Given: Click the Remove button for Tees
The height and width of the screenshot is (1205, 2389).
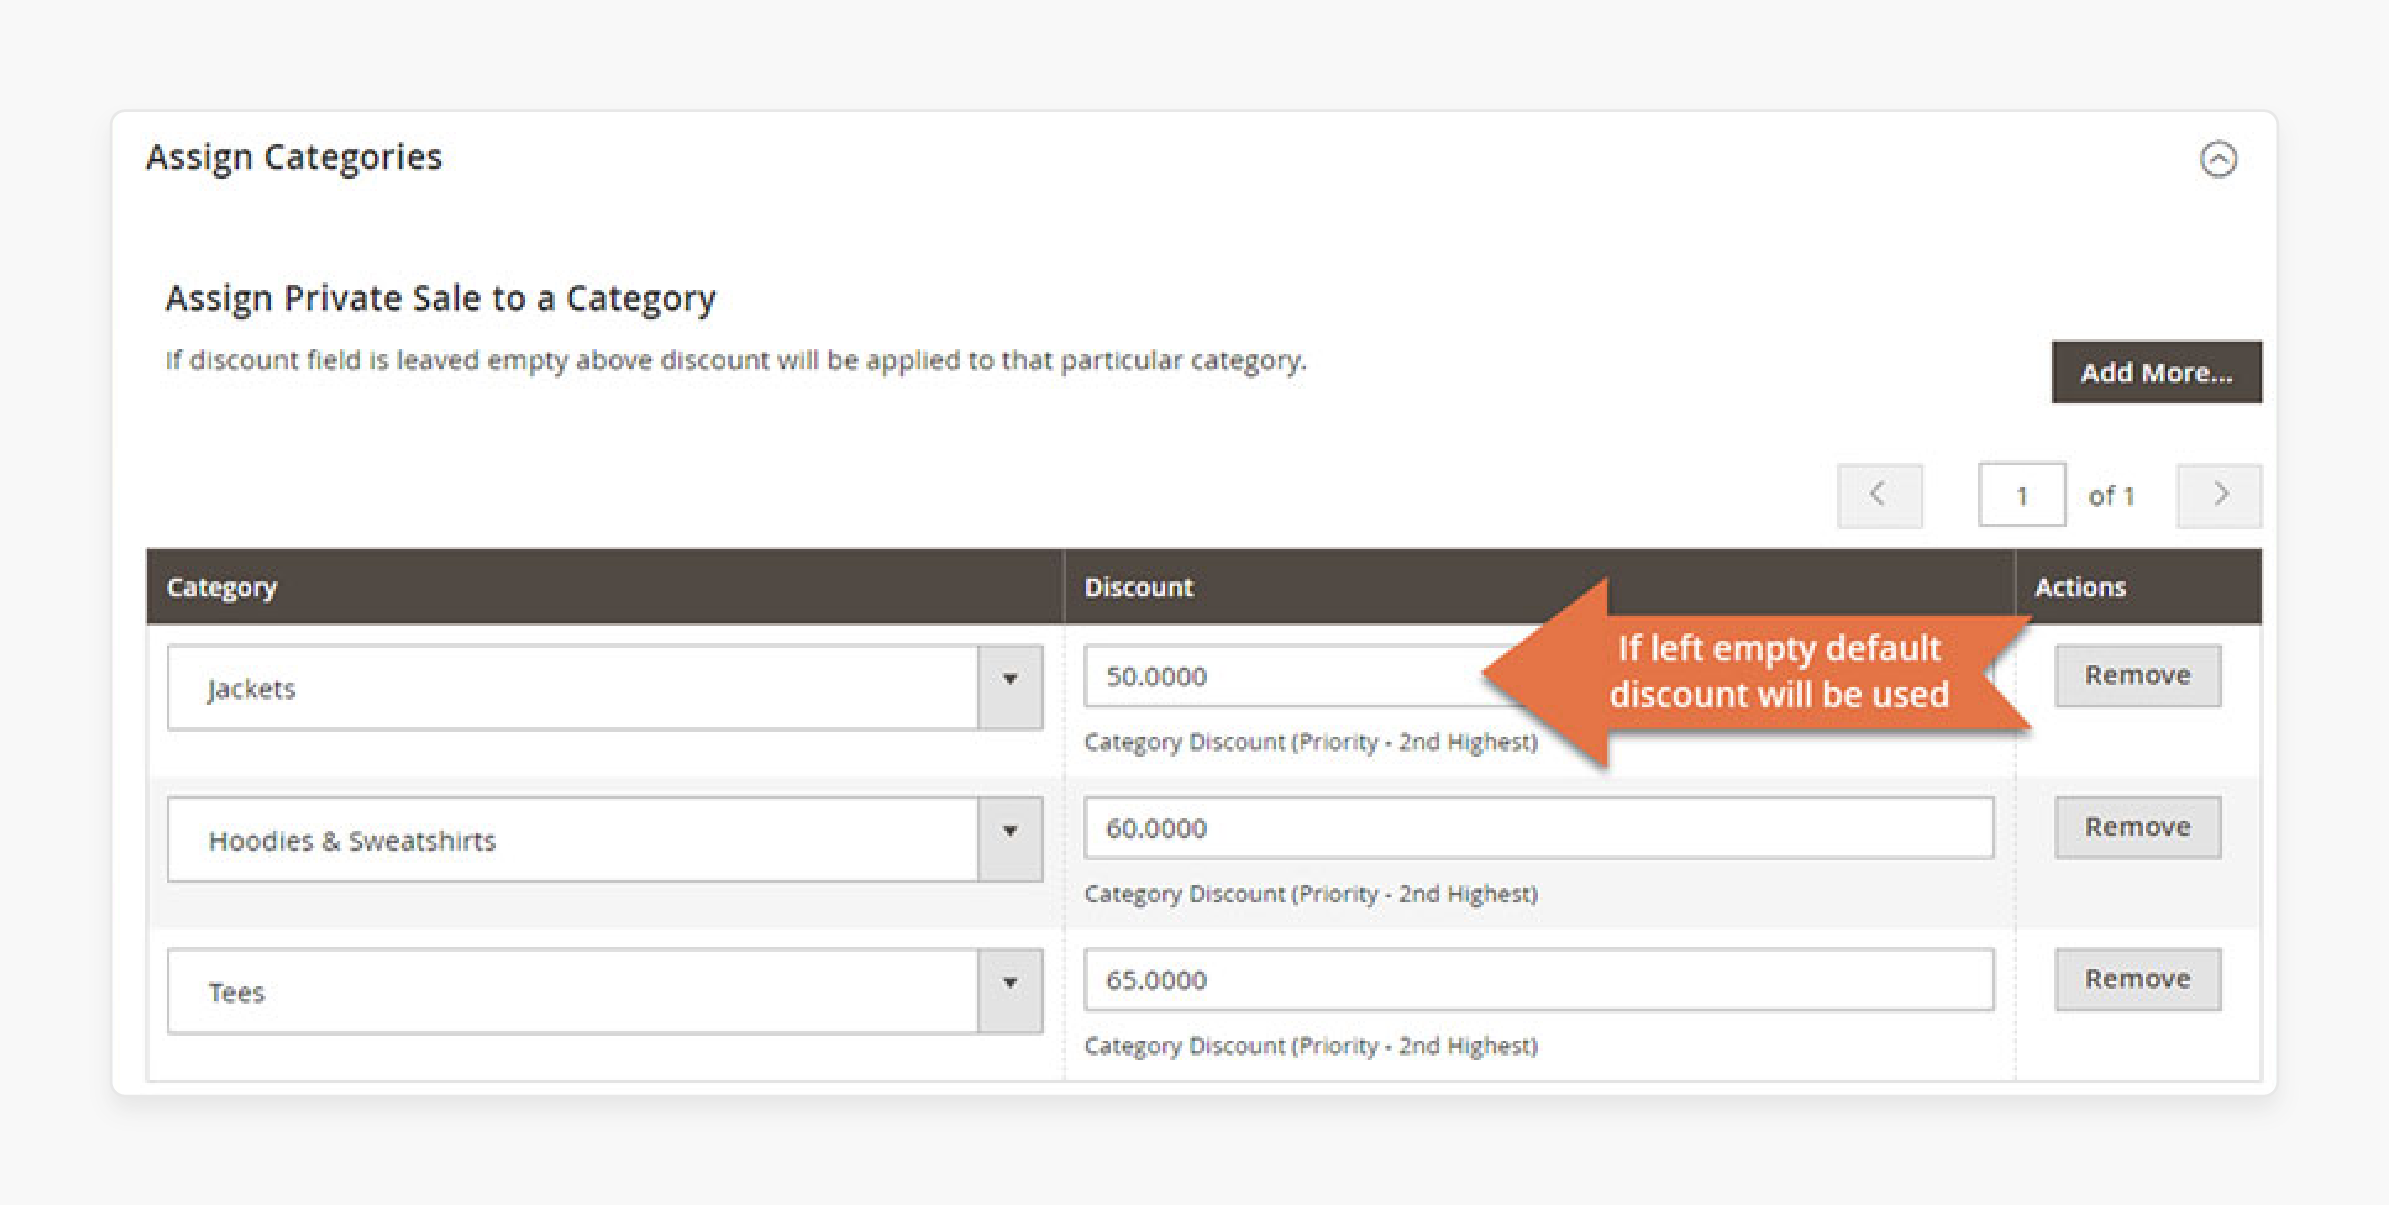Looking at the screenshot, I should click(x=2137, y=978).
